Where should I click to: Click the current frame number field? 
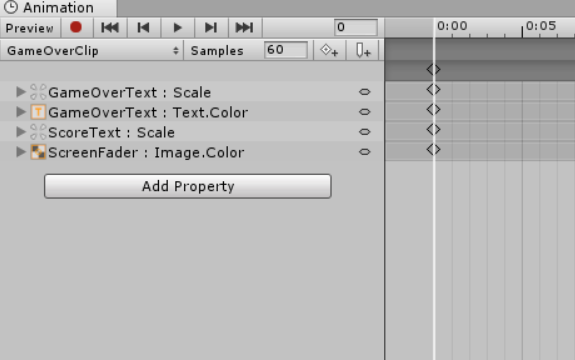(356, 27)
